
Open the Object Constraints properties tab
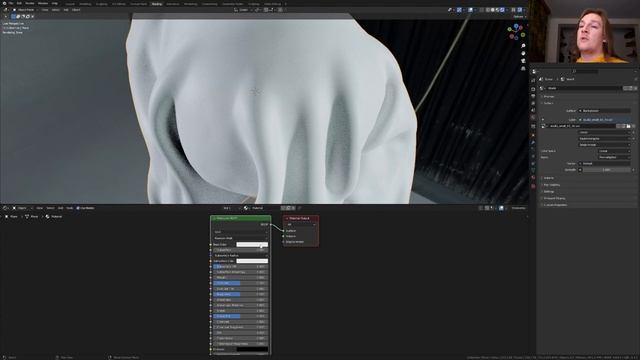pyautogui.click(x=533, y=163)
